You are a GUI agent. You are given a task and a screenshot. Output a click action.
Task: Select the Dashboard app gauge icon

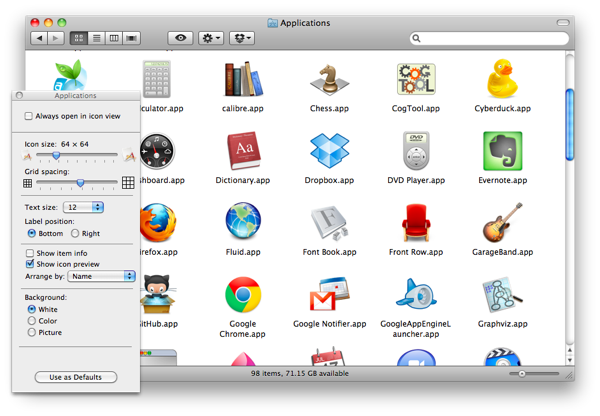157,151
